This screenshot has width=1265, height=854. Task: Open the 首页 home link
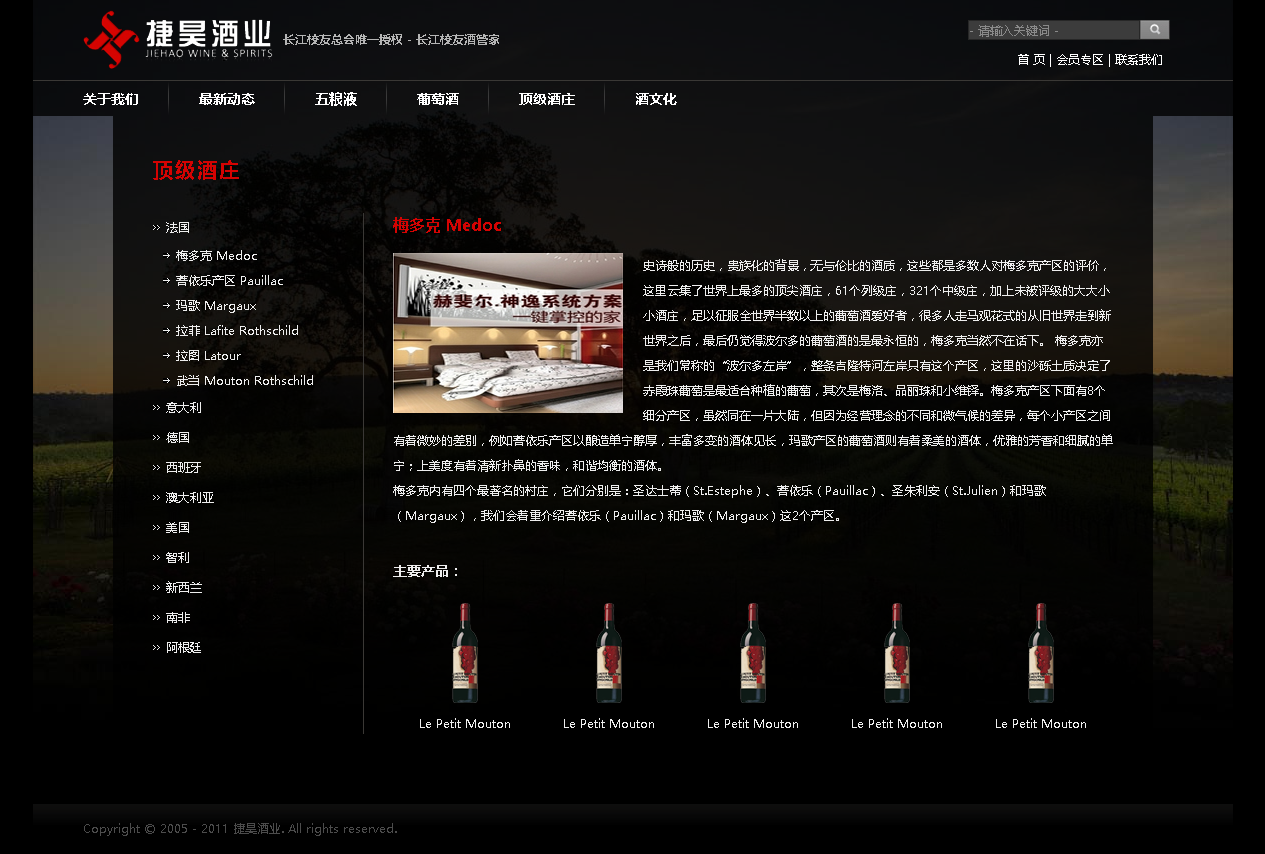tap(1031, 60)
